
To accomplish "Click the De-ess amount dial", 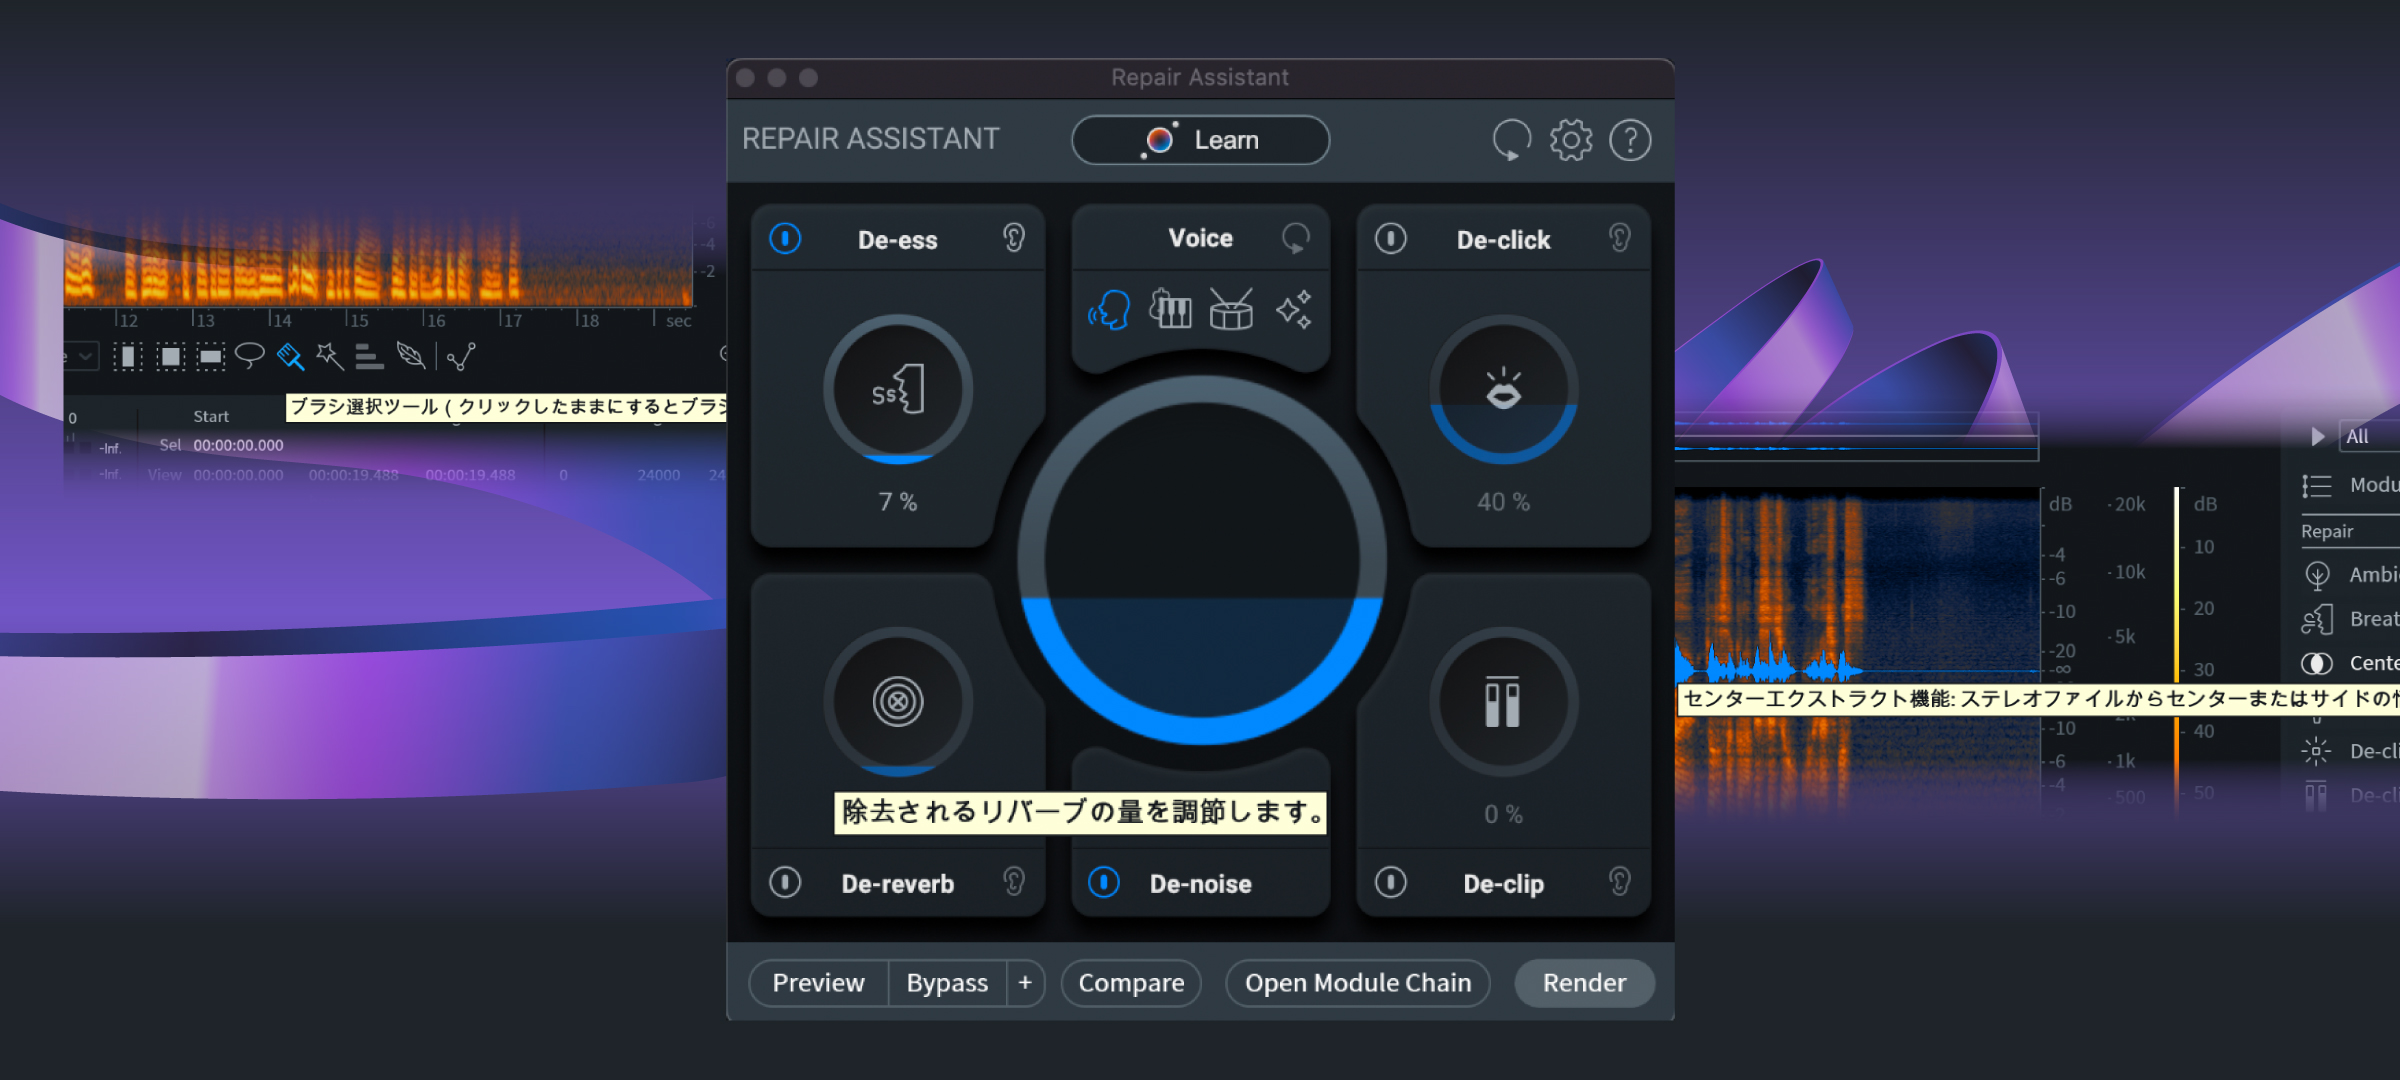I will pos(898,389).
